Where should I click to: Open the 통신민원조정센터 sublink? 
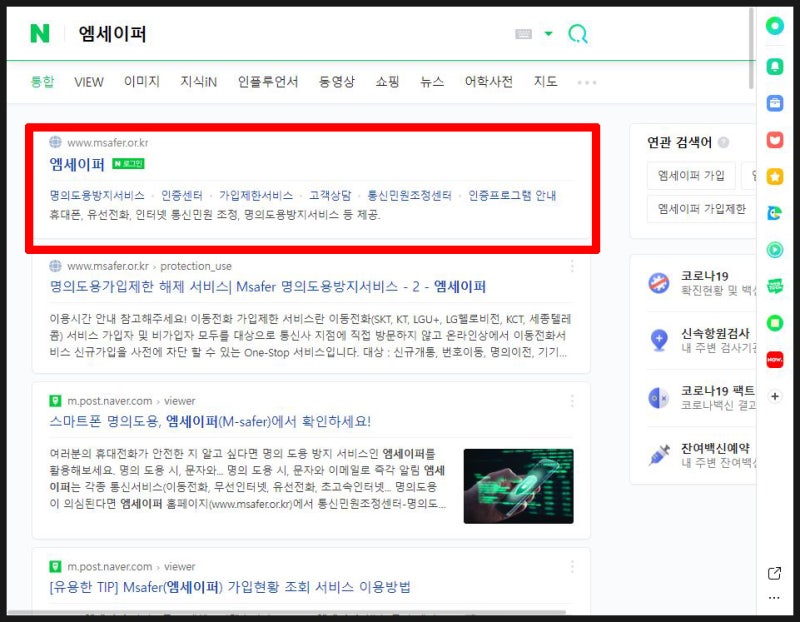(410, 195)
